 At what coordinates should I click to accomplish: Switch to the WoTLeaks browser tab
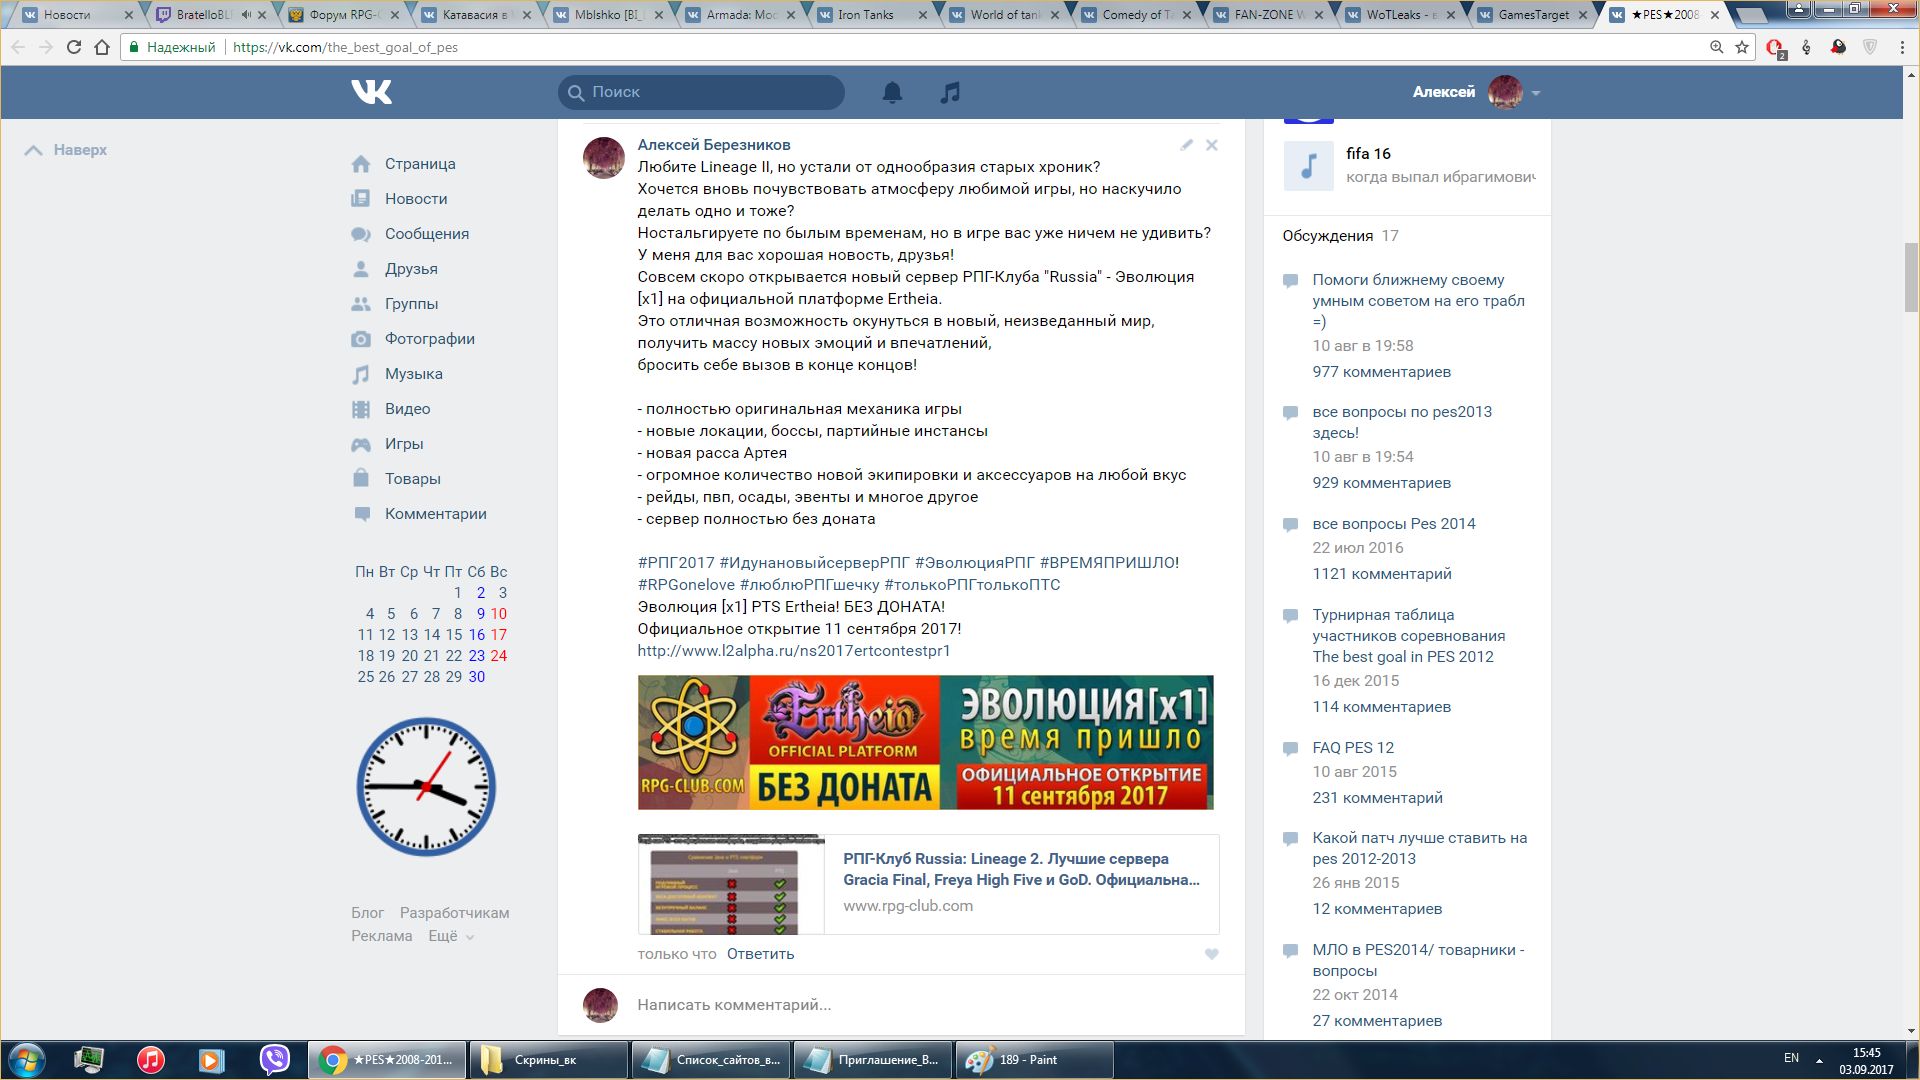(x=1400, y=15)
